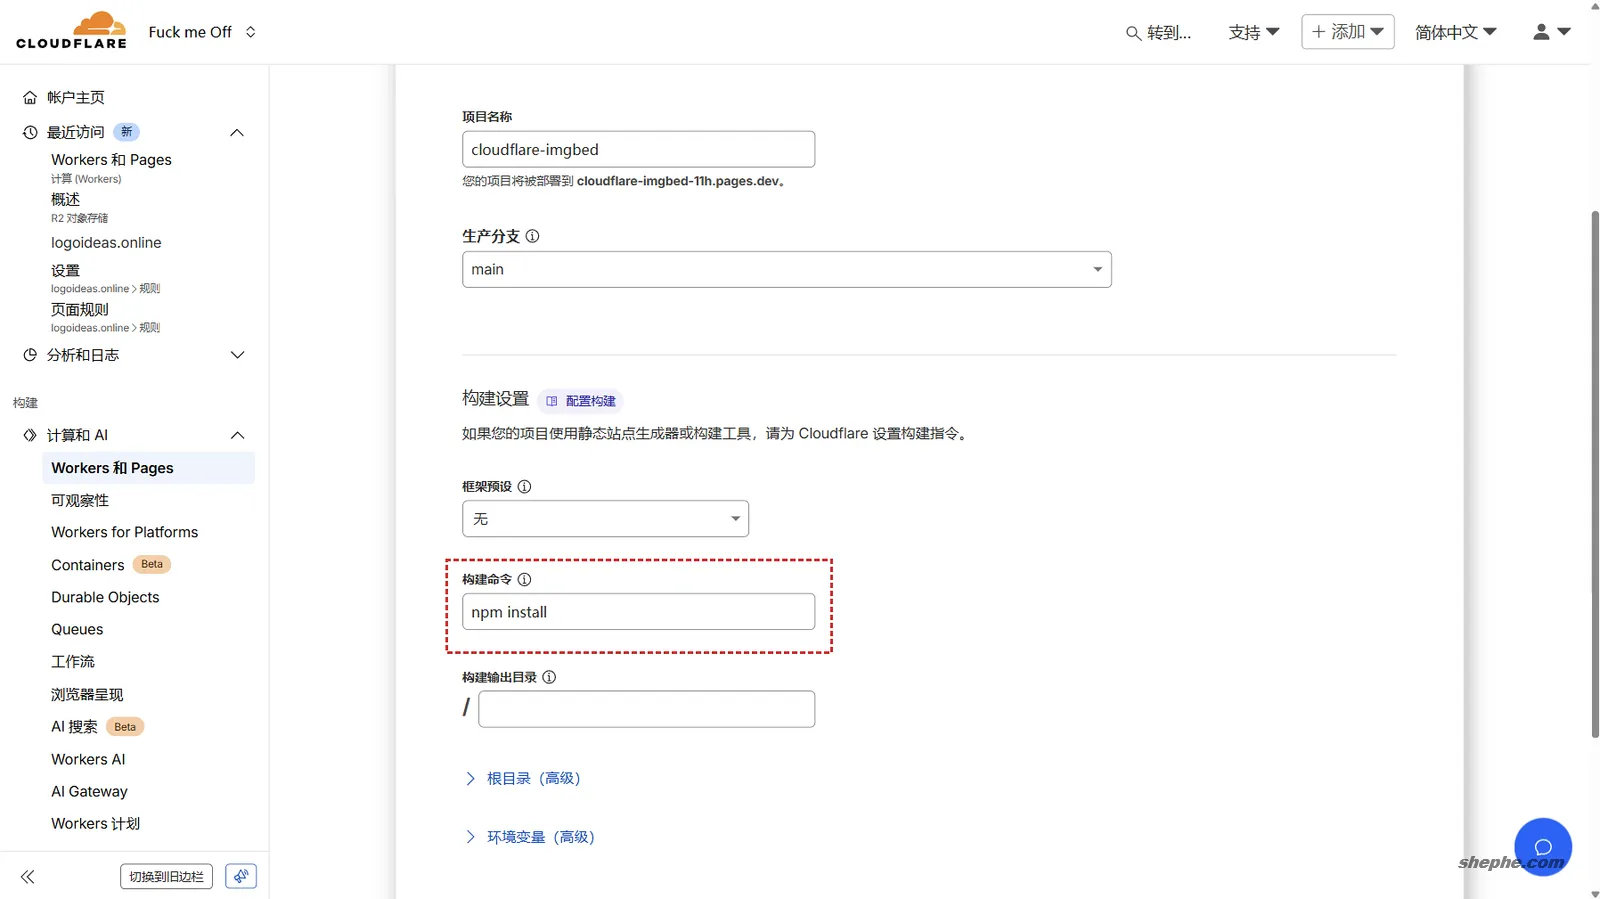Open Workers 计划 sidebar item
The image size is (1600, 899).
(95, 823)
